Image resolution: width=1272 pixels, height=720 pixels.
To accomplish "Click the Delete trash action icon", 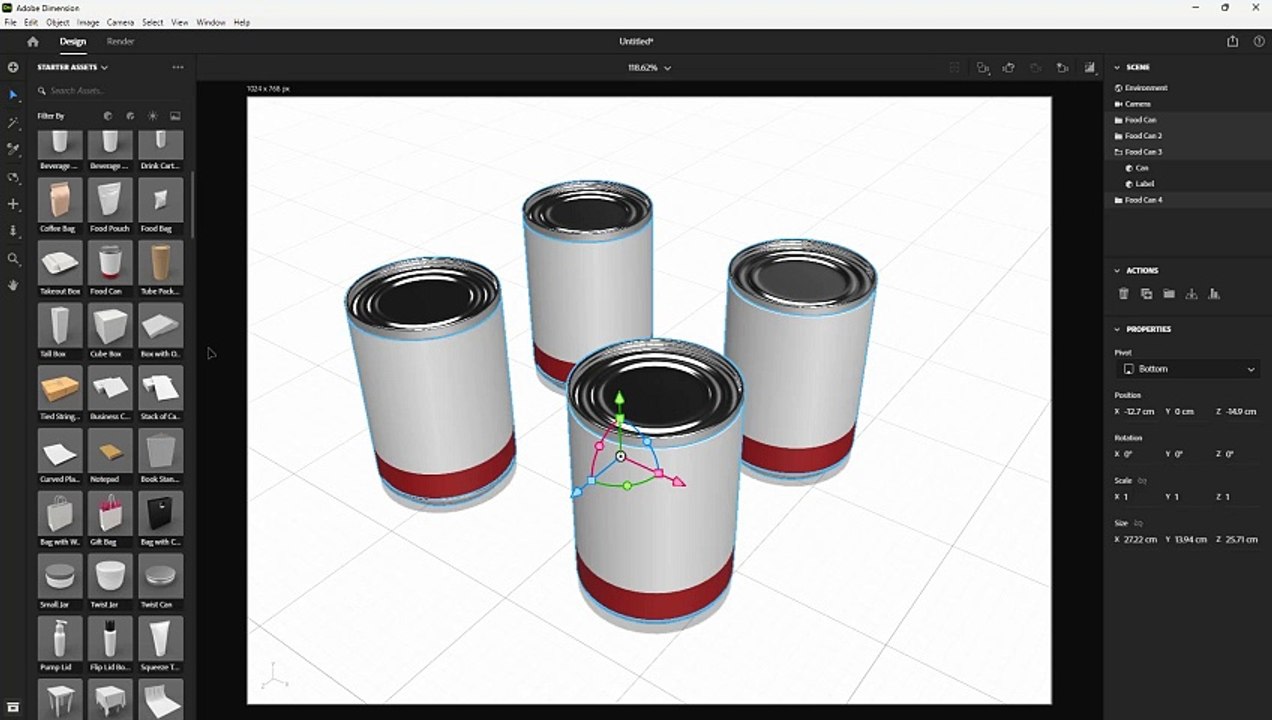I will coord(1123,294).
